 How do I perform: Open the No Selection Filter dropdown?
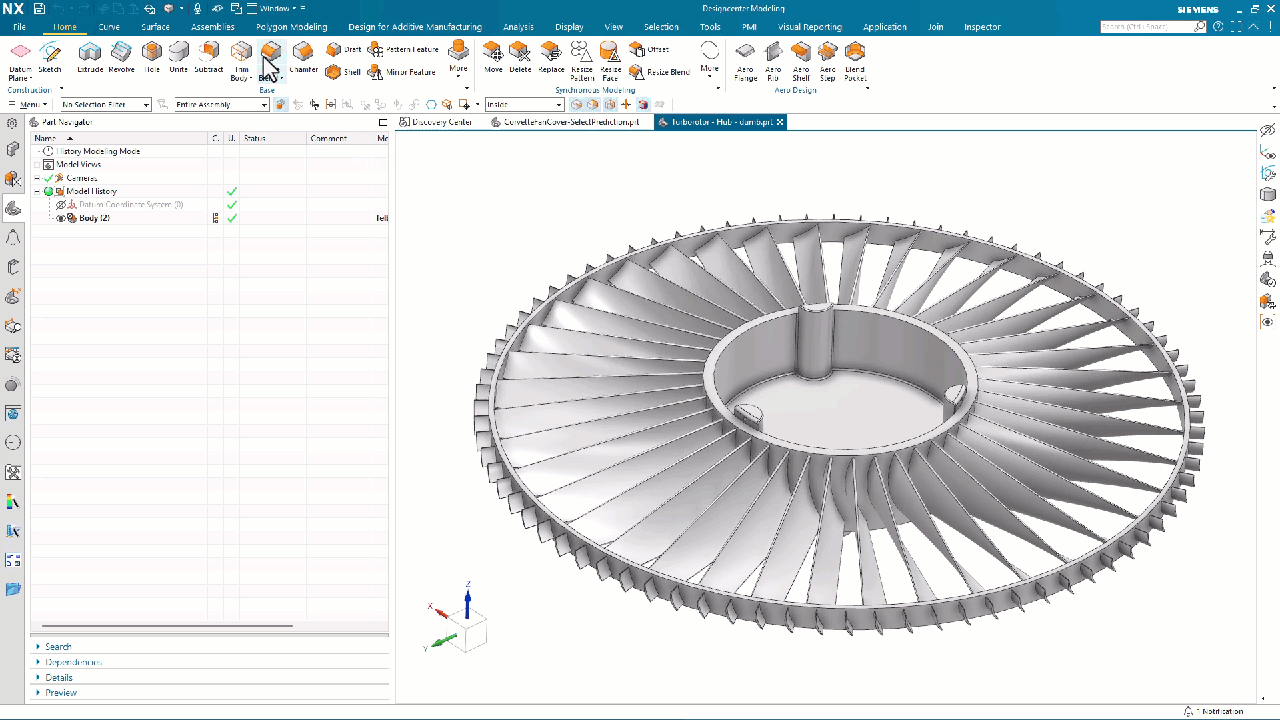point(146,105)
